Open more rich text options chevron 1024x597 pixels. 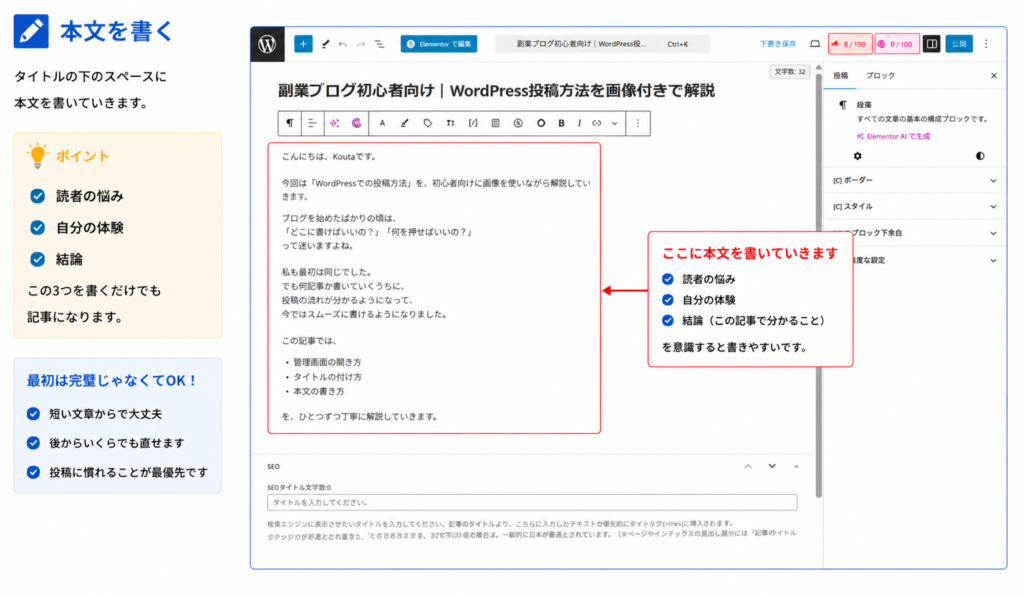point(615,123)
